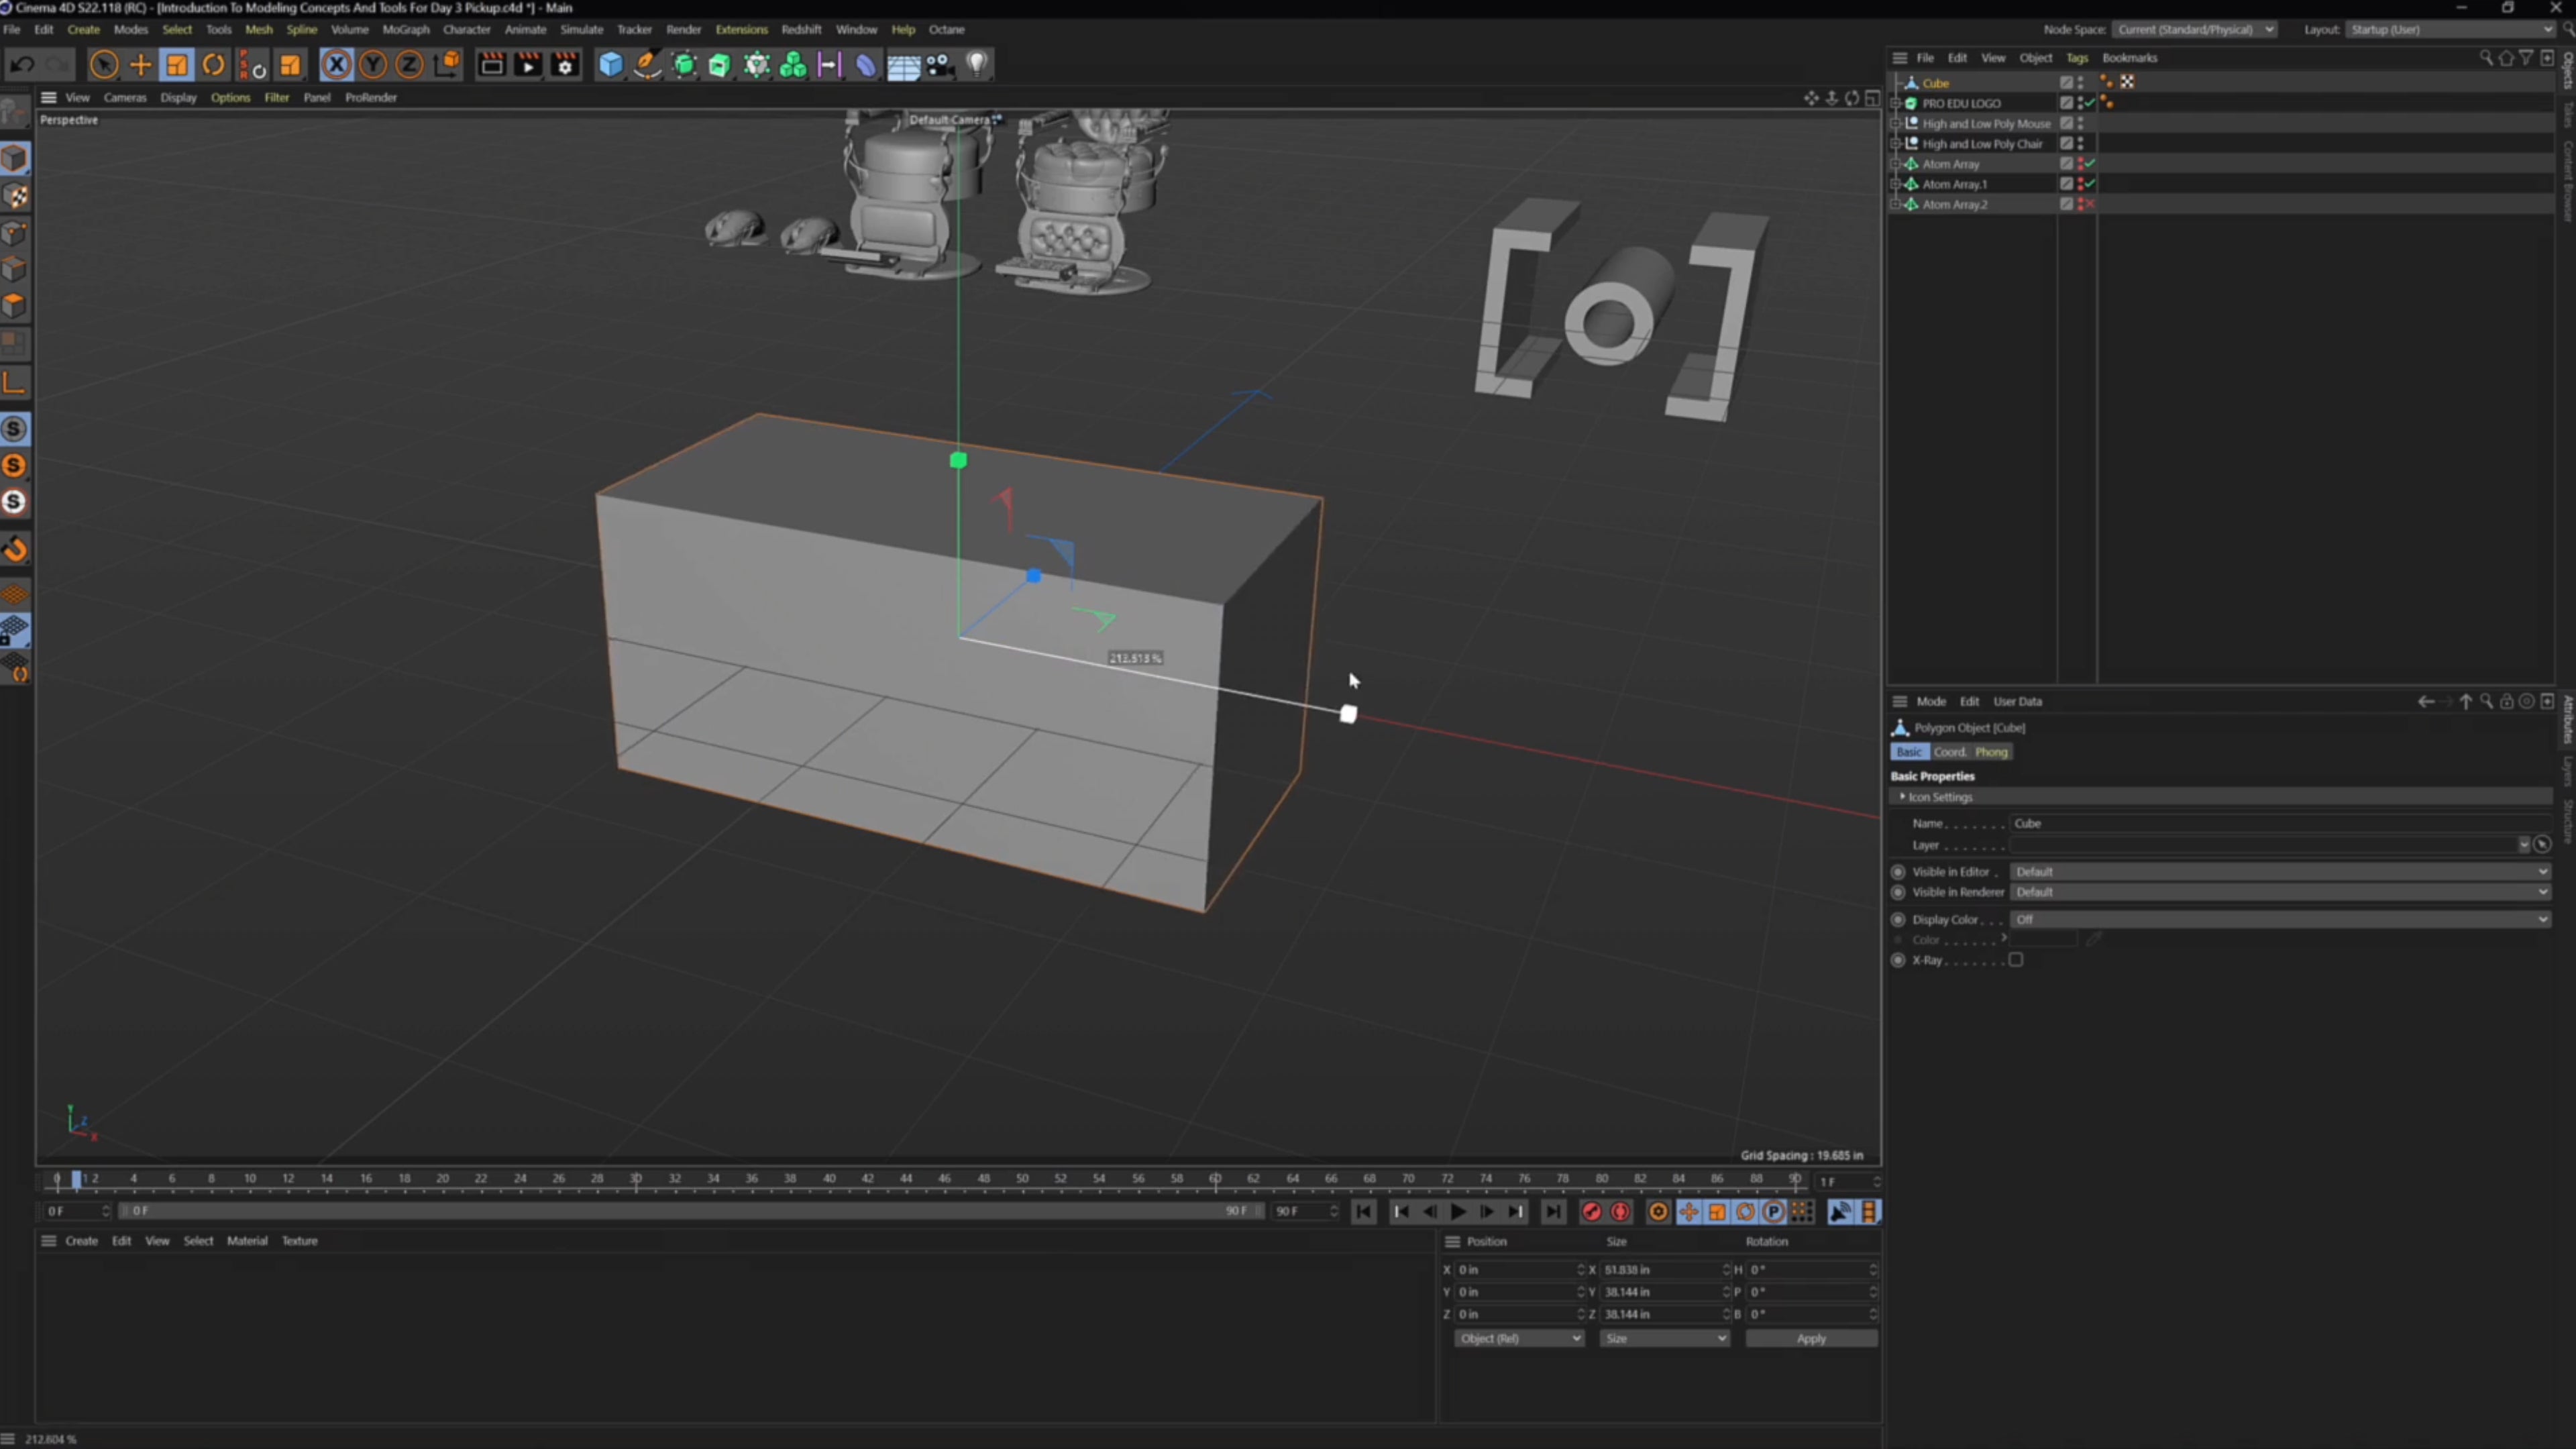This screenshot has height=1449, width=2576.
Task: Open Visible in Renderer dropdown
Action: tap(2280, 892)
